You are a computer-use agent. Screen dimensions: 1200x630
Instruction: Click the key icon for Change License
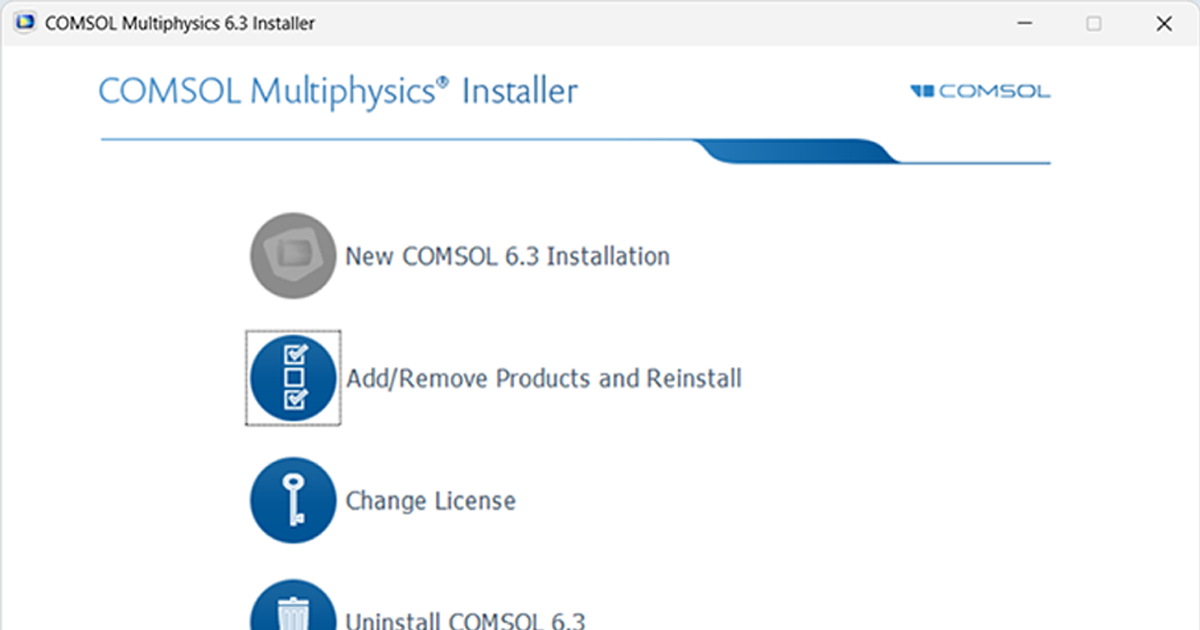(x=292, y=500)
